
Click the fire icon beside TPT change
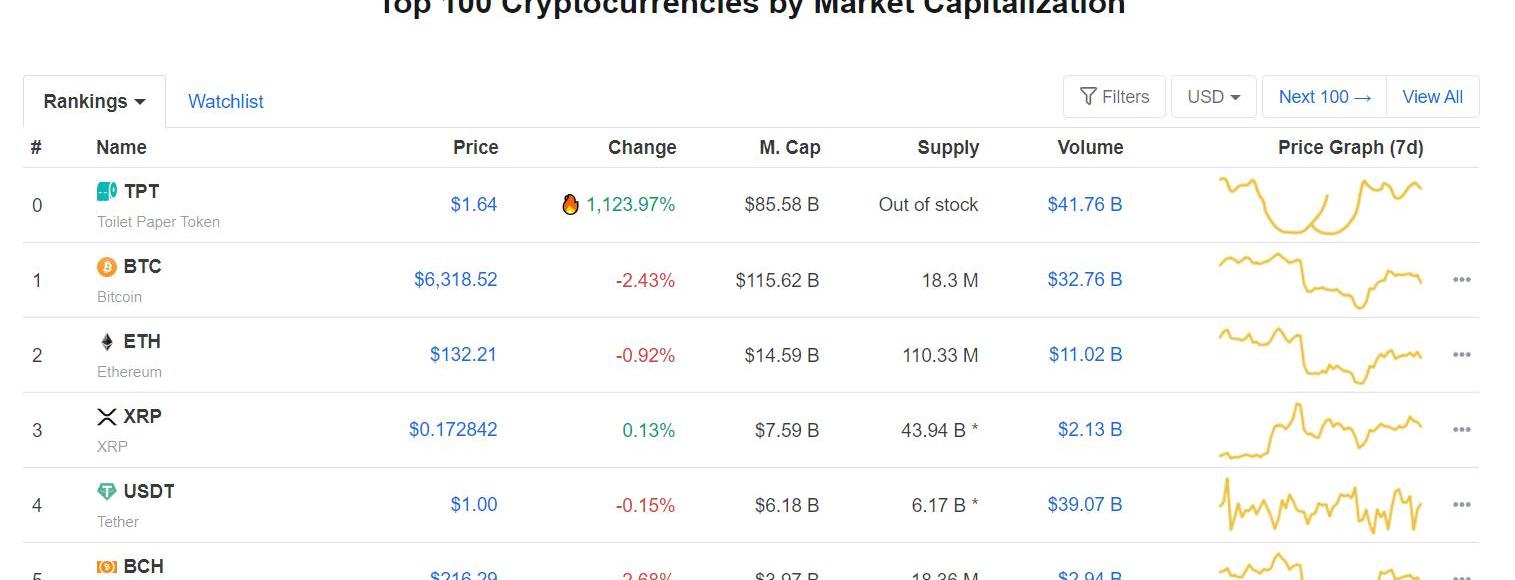tap(570, 205)
